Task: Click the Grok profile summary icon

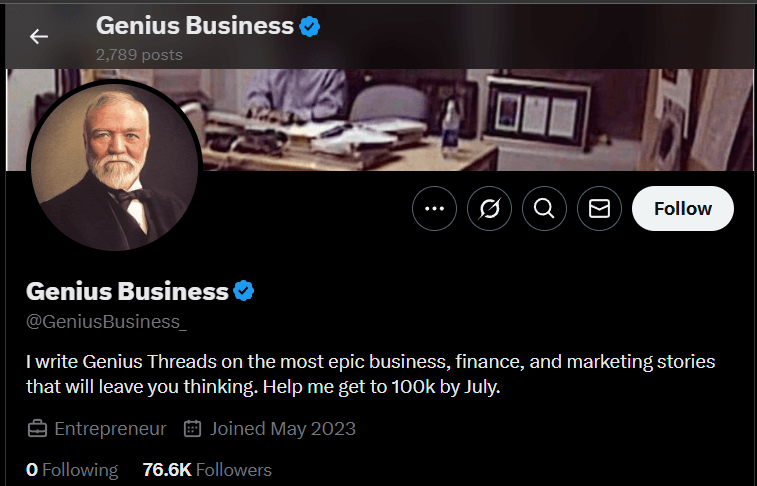Action: [x=489, y=208]
